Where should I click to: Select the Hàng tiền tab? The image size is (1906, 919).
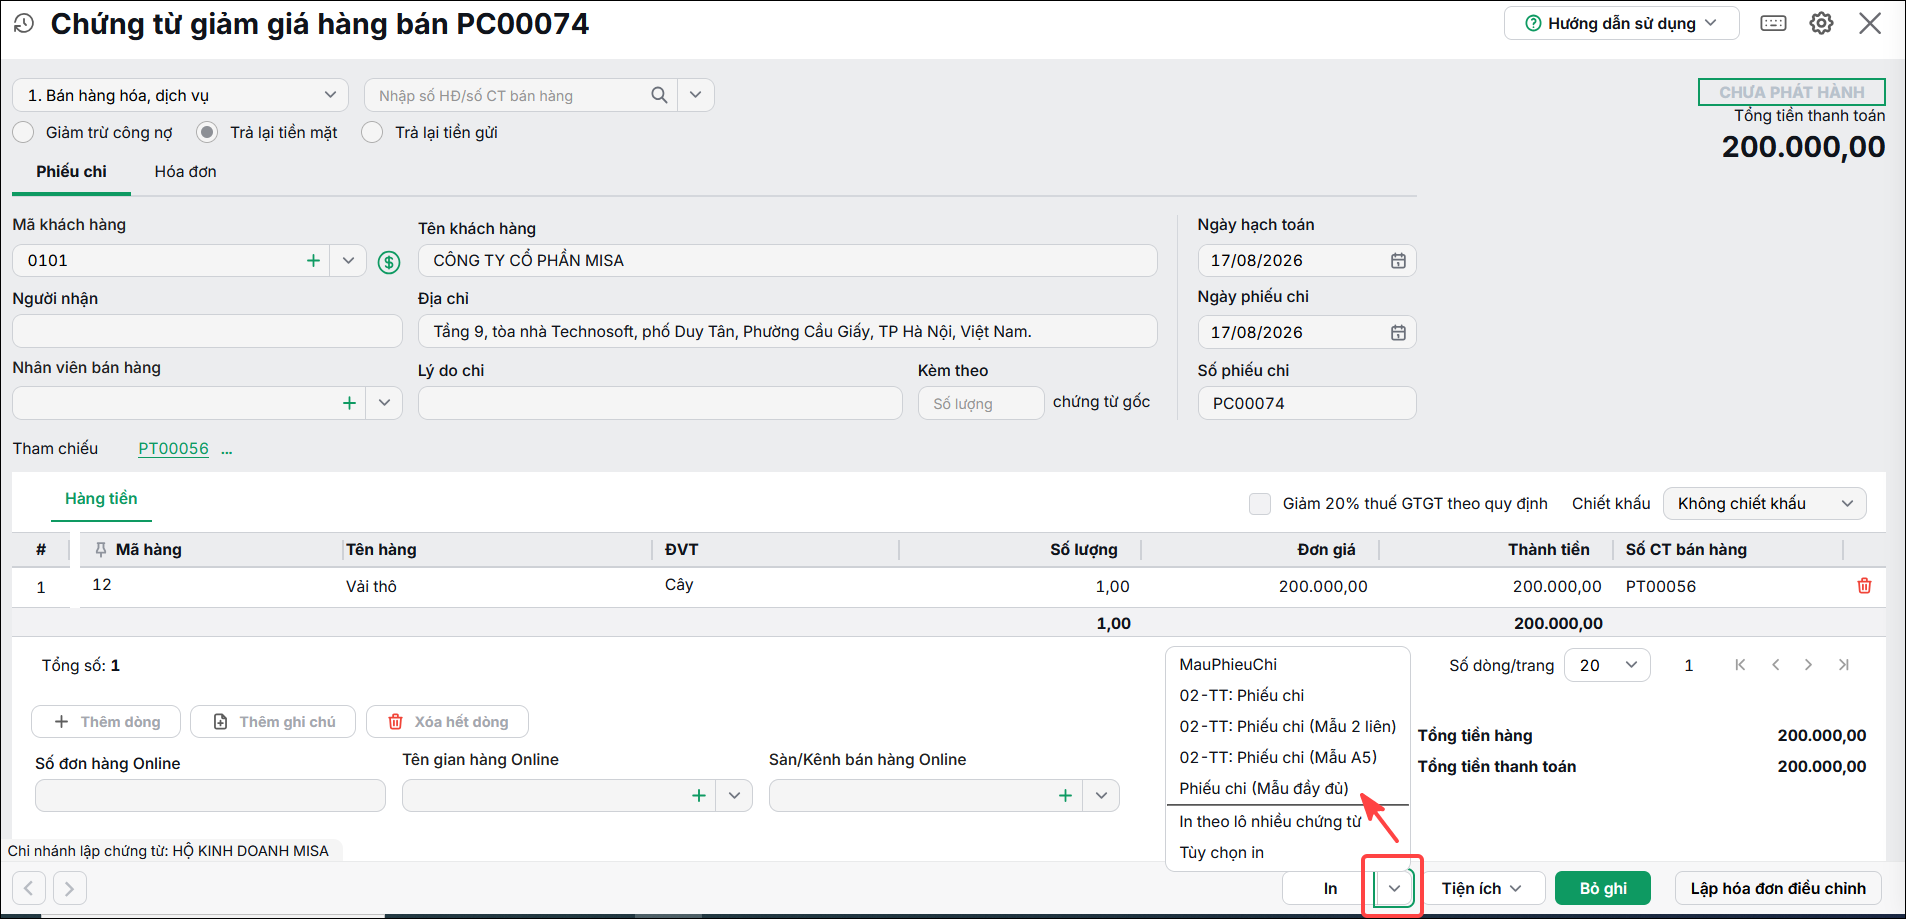(101, 498)
